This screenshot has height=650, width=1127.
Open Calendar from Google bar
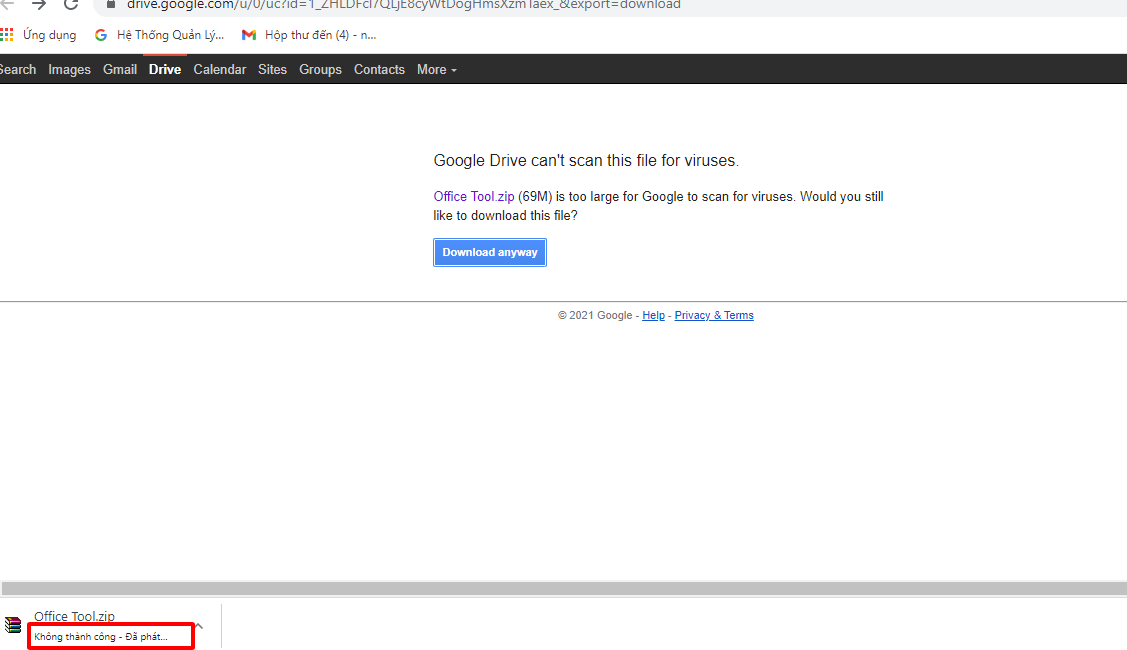[219, 70]
